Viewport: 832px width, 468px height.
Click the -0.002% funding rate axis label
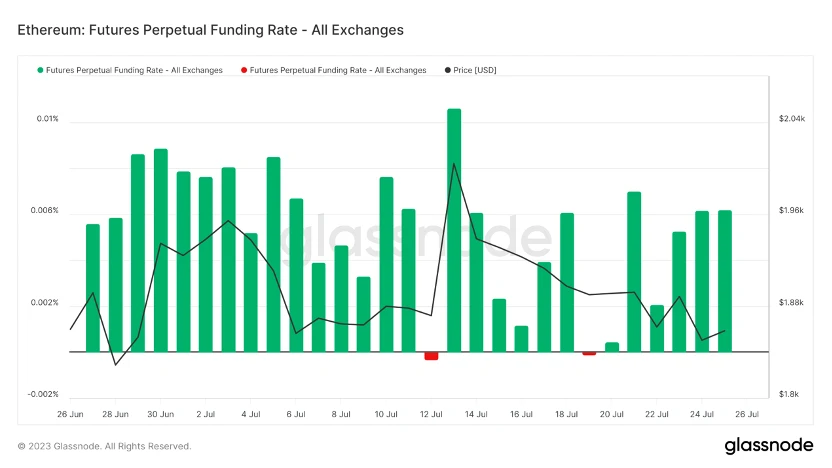pos(44,394)
